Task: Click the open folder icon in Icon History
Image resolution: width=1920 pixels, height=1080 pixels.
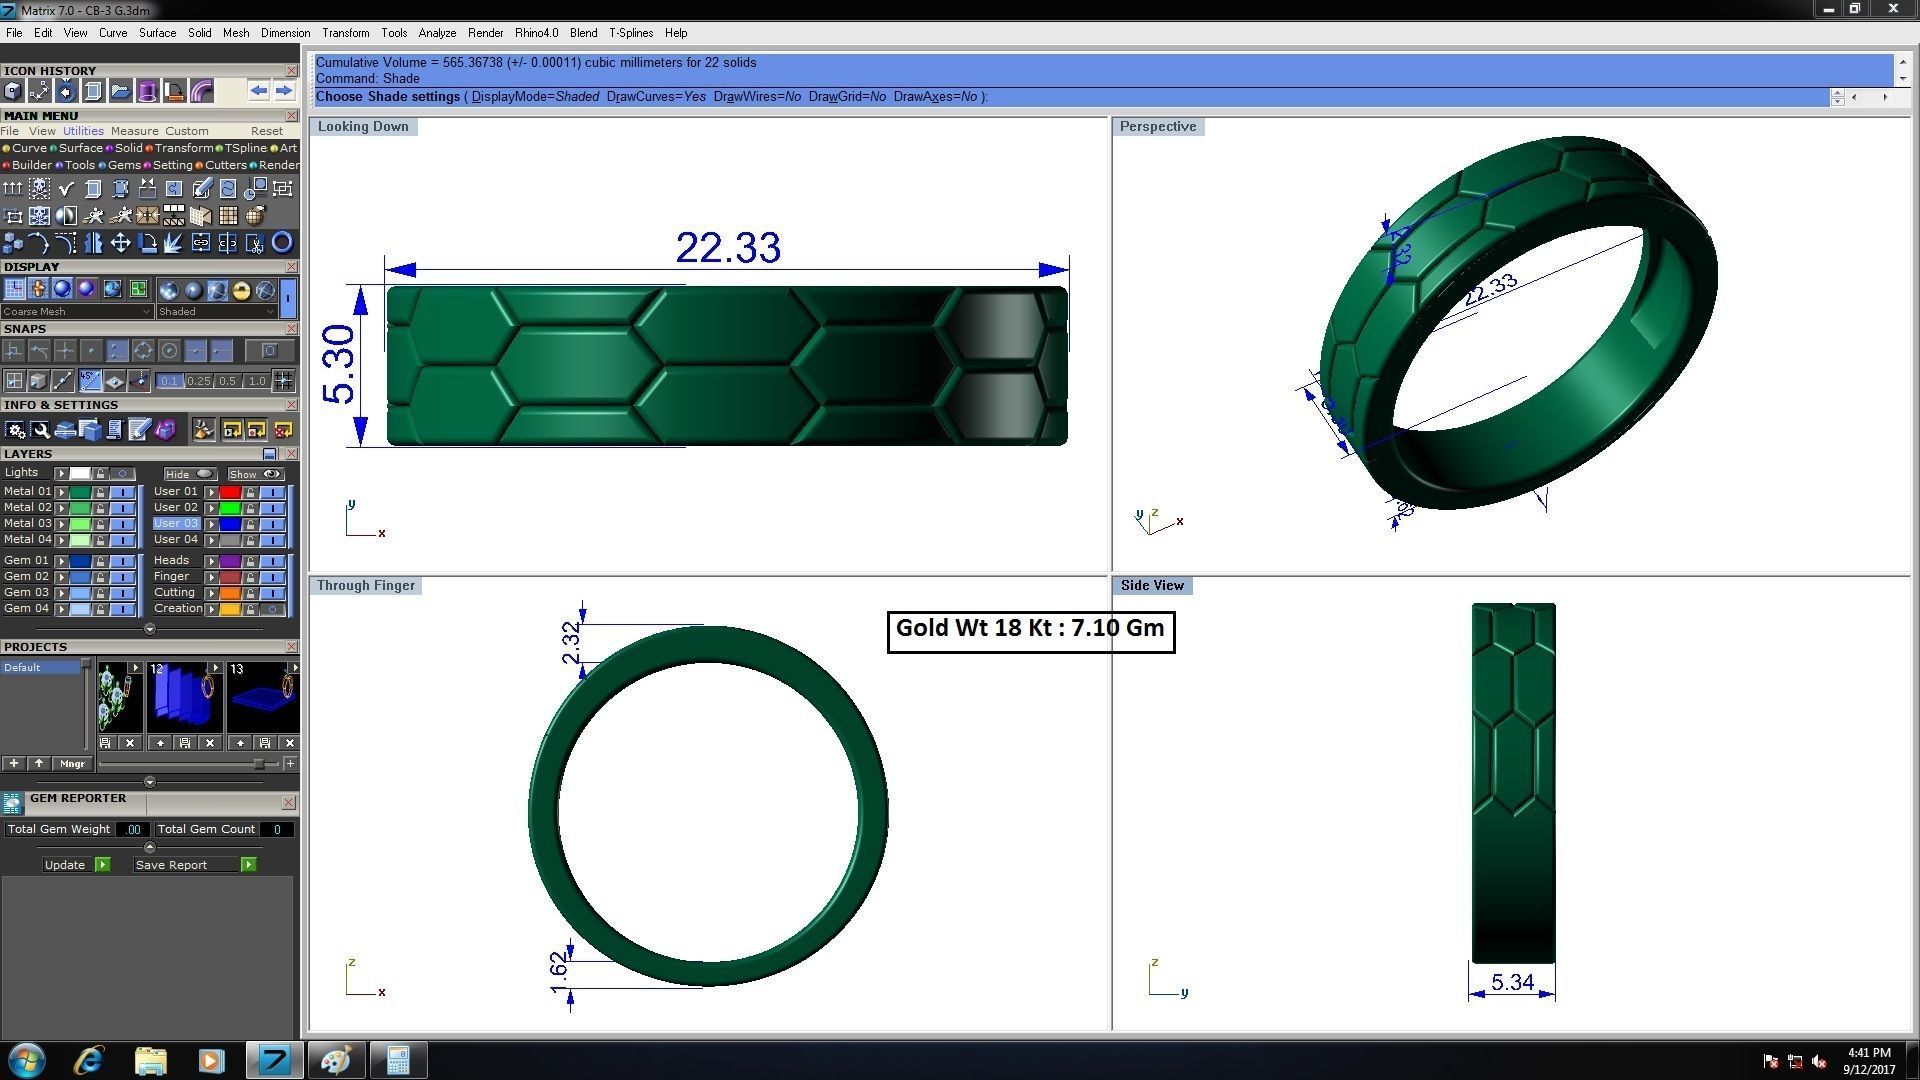Action: [x=120, y=92]
